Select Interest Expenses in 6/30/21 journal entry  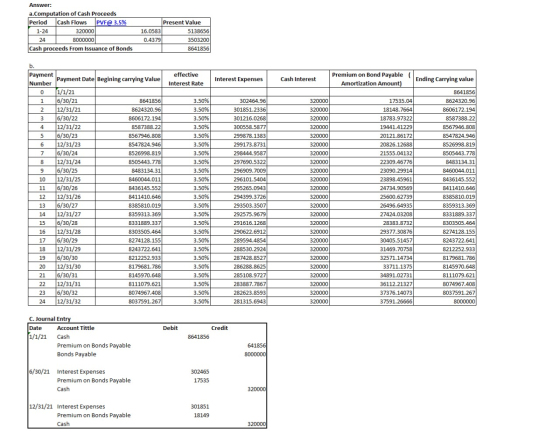(81, 372)
